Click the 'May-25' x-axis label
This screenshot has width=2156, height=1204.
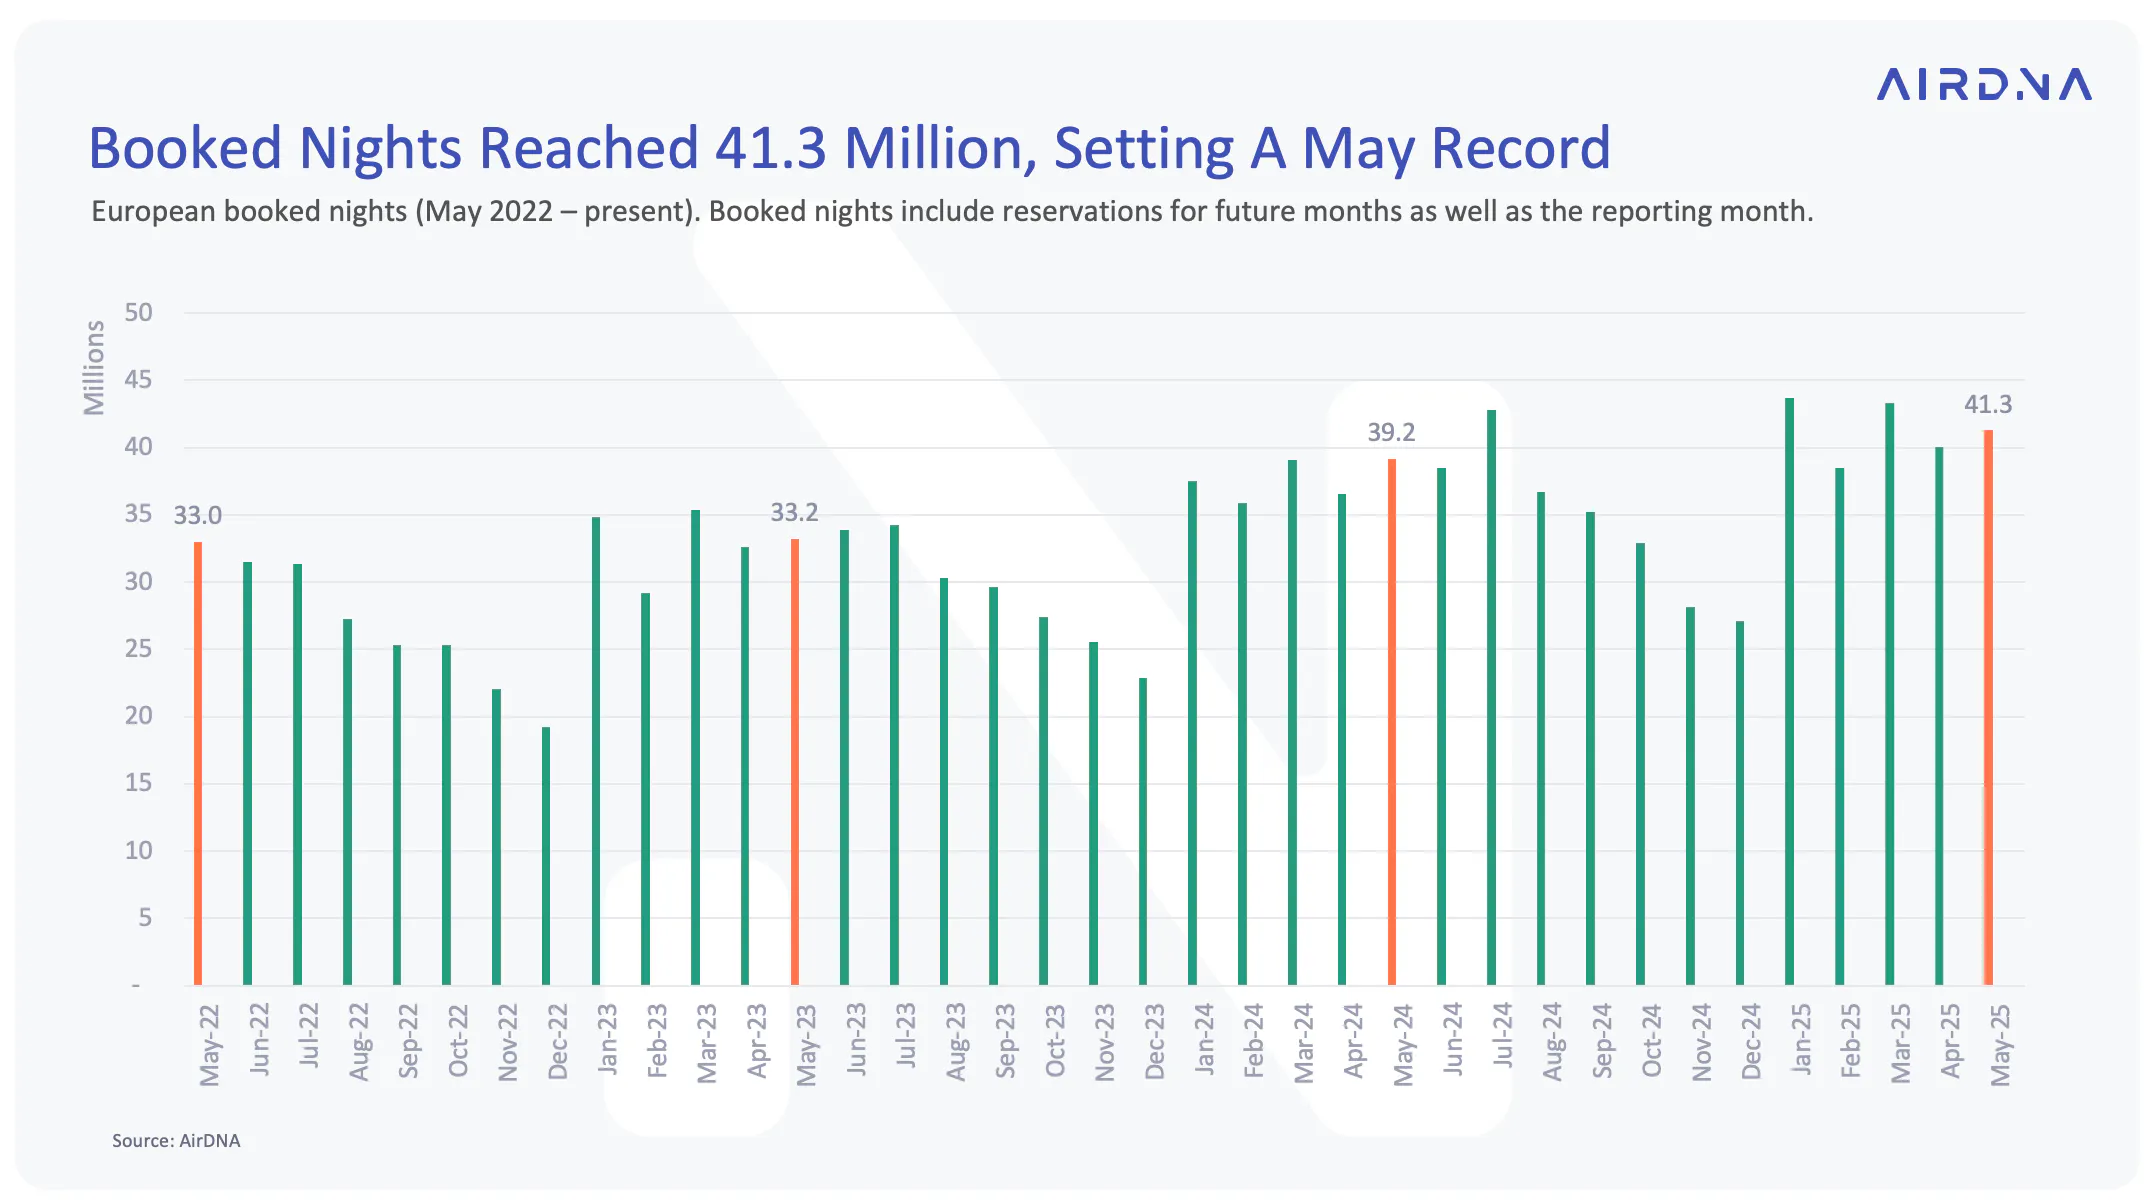pyautogui.click(x=2001, y=1045)
